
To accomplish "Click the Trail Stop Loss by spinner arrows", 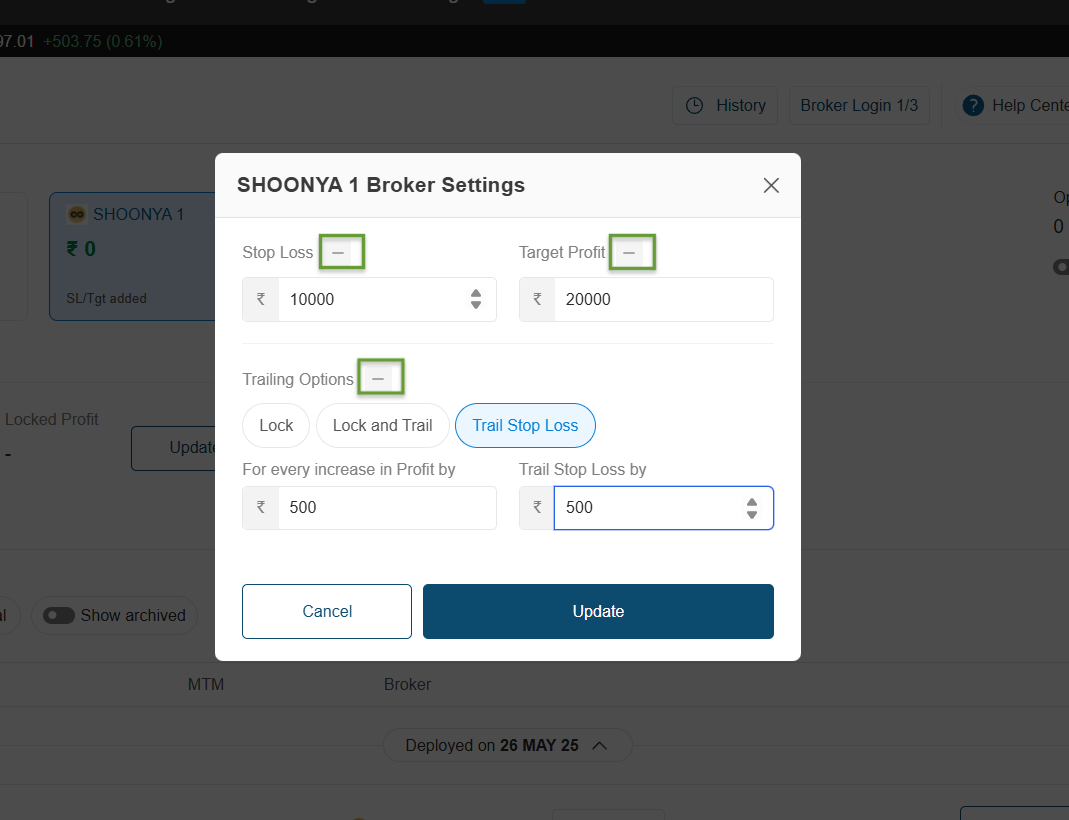I will coord(752,508).
